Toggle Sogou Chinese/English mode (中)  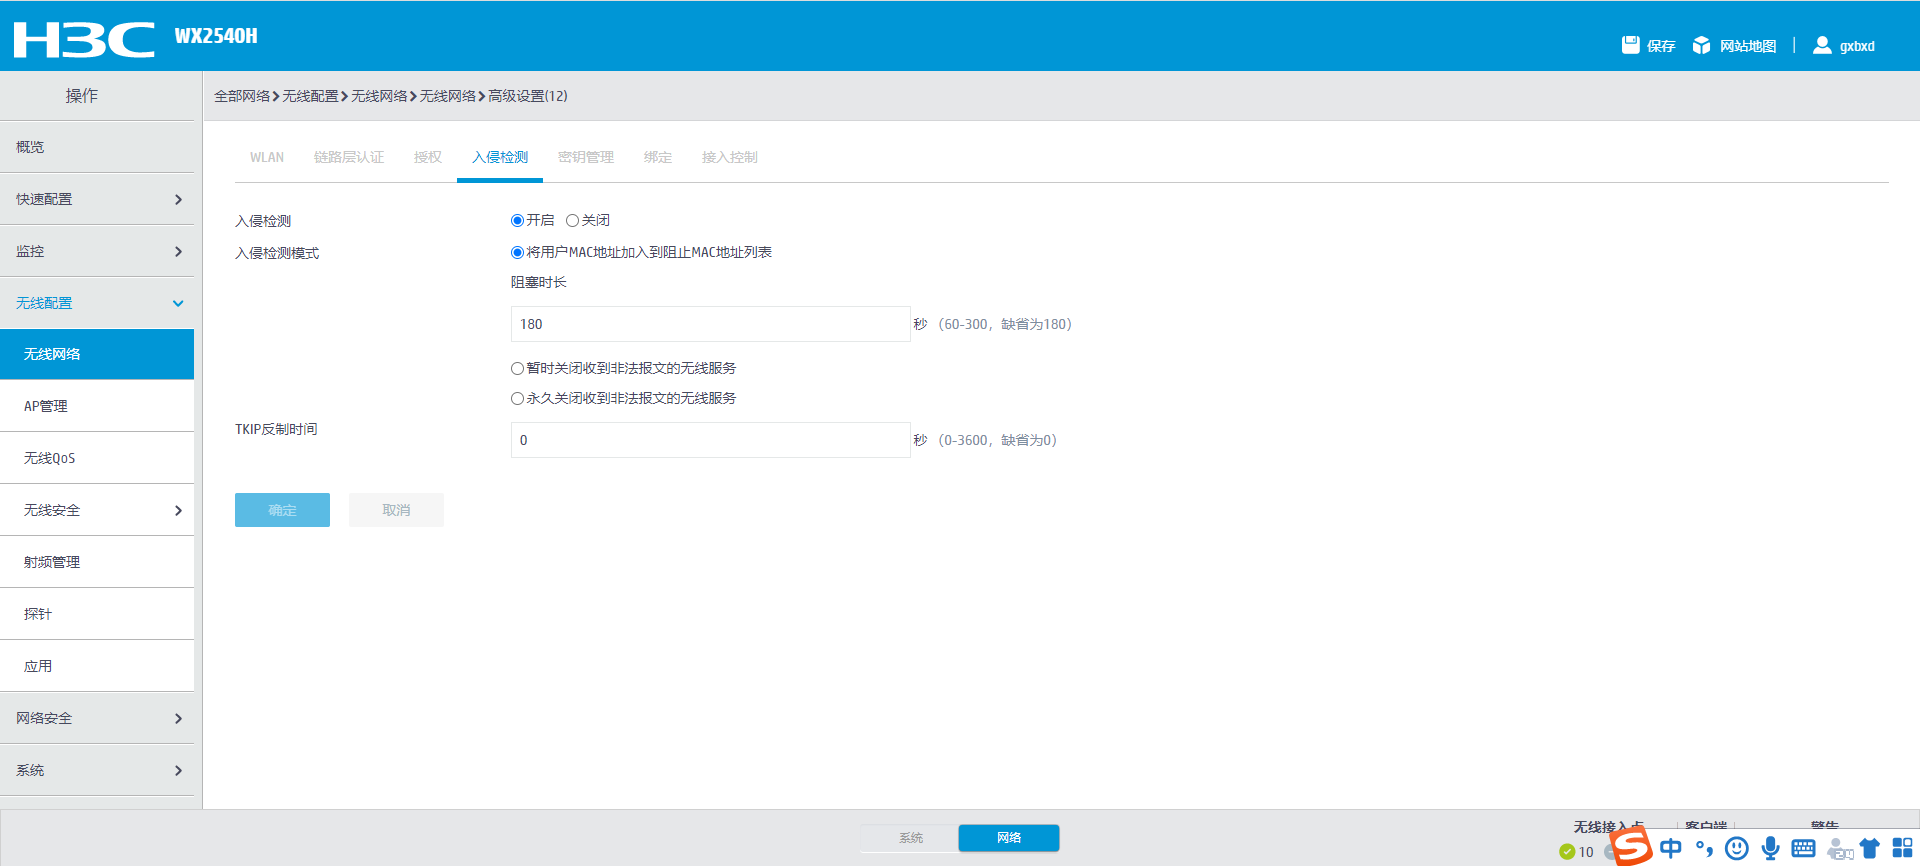1671,849
